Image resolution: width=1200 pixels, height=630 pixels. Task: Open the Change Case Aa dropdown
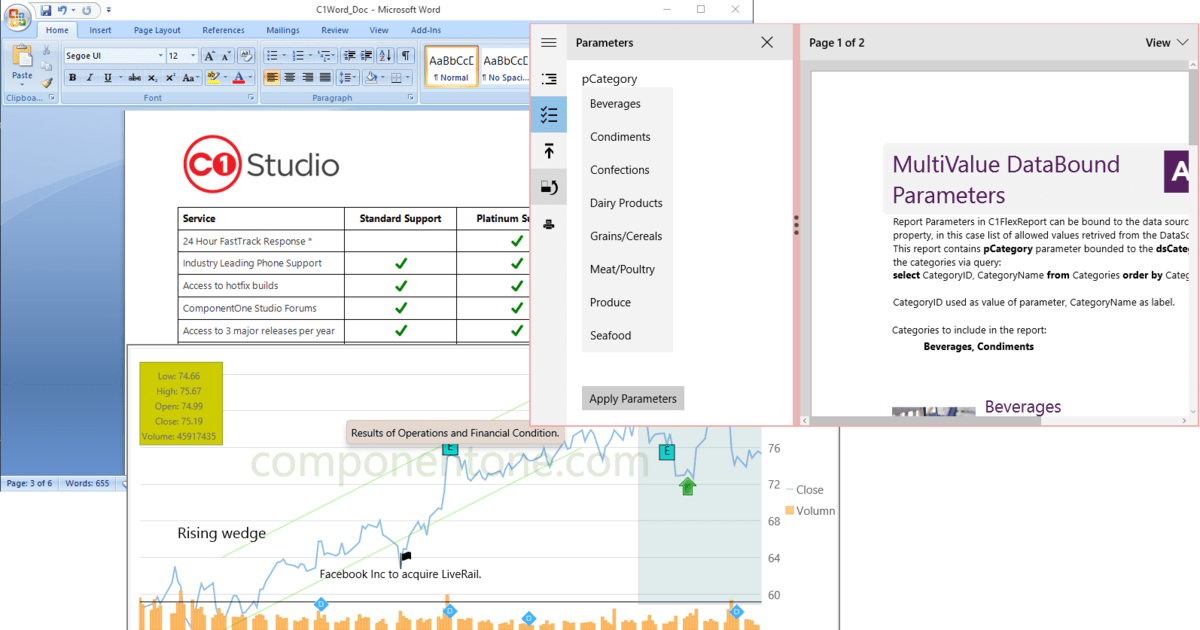point(191,77)
